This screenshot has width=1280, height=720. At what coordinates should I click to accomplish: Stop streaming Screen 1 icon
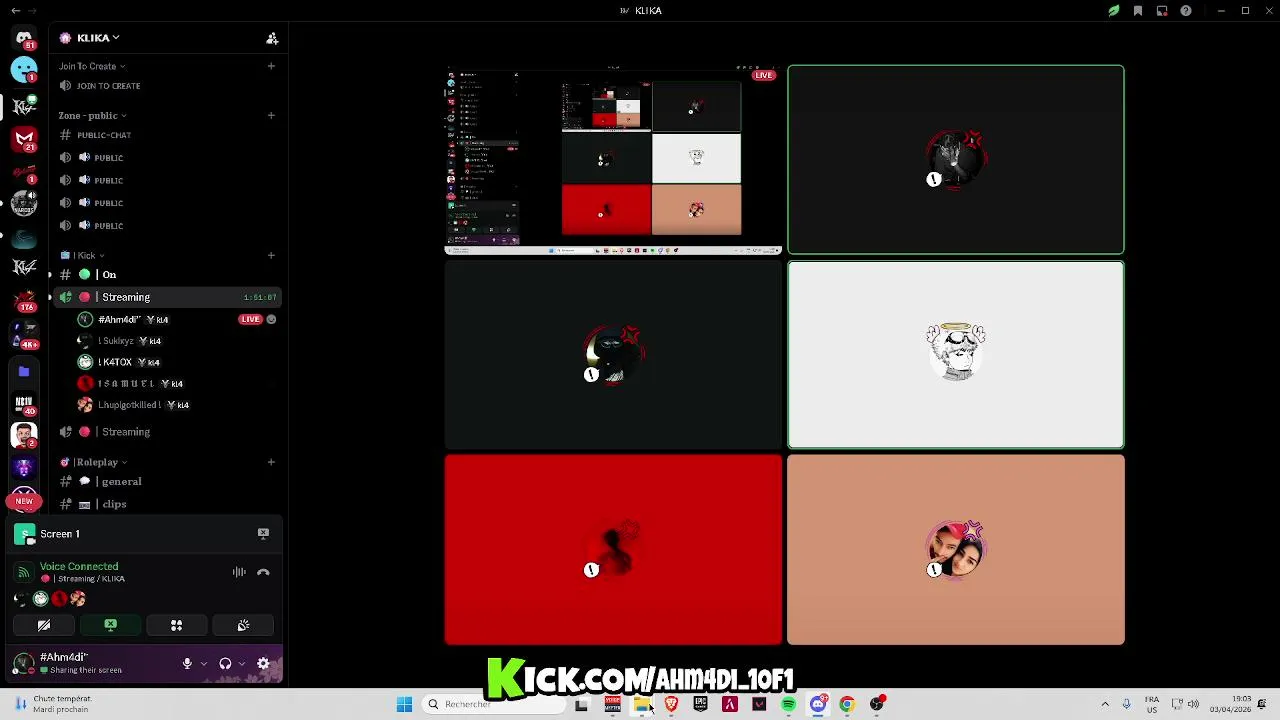tap(263, 534)
